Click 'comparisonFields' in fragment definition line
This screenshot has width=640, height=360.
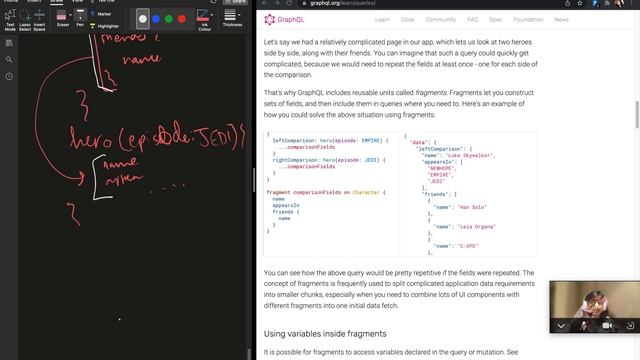(316, 192)
